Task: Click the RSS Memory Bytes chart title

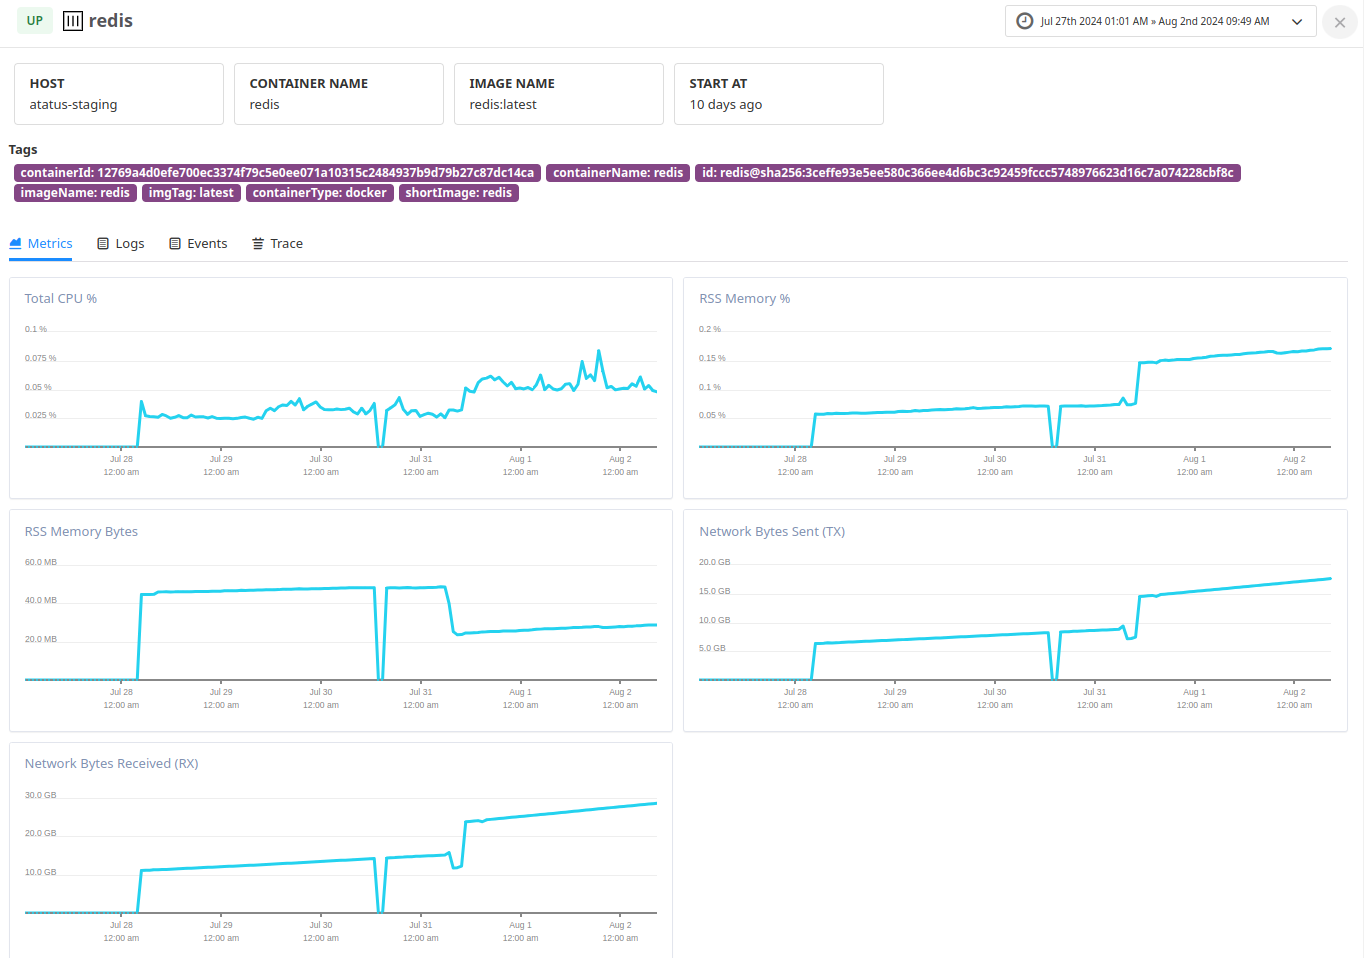Action: [81, 532]
